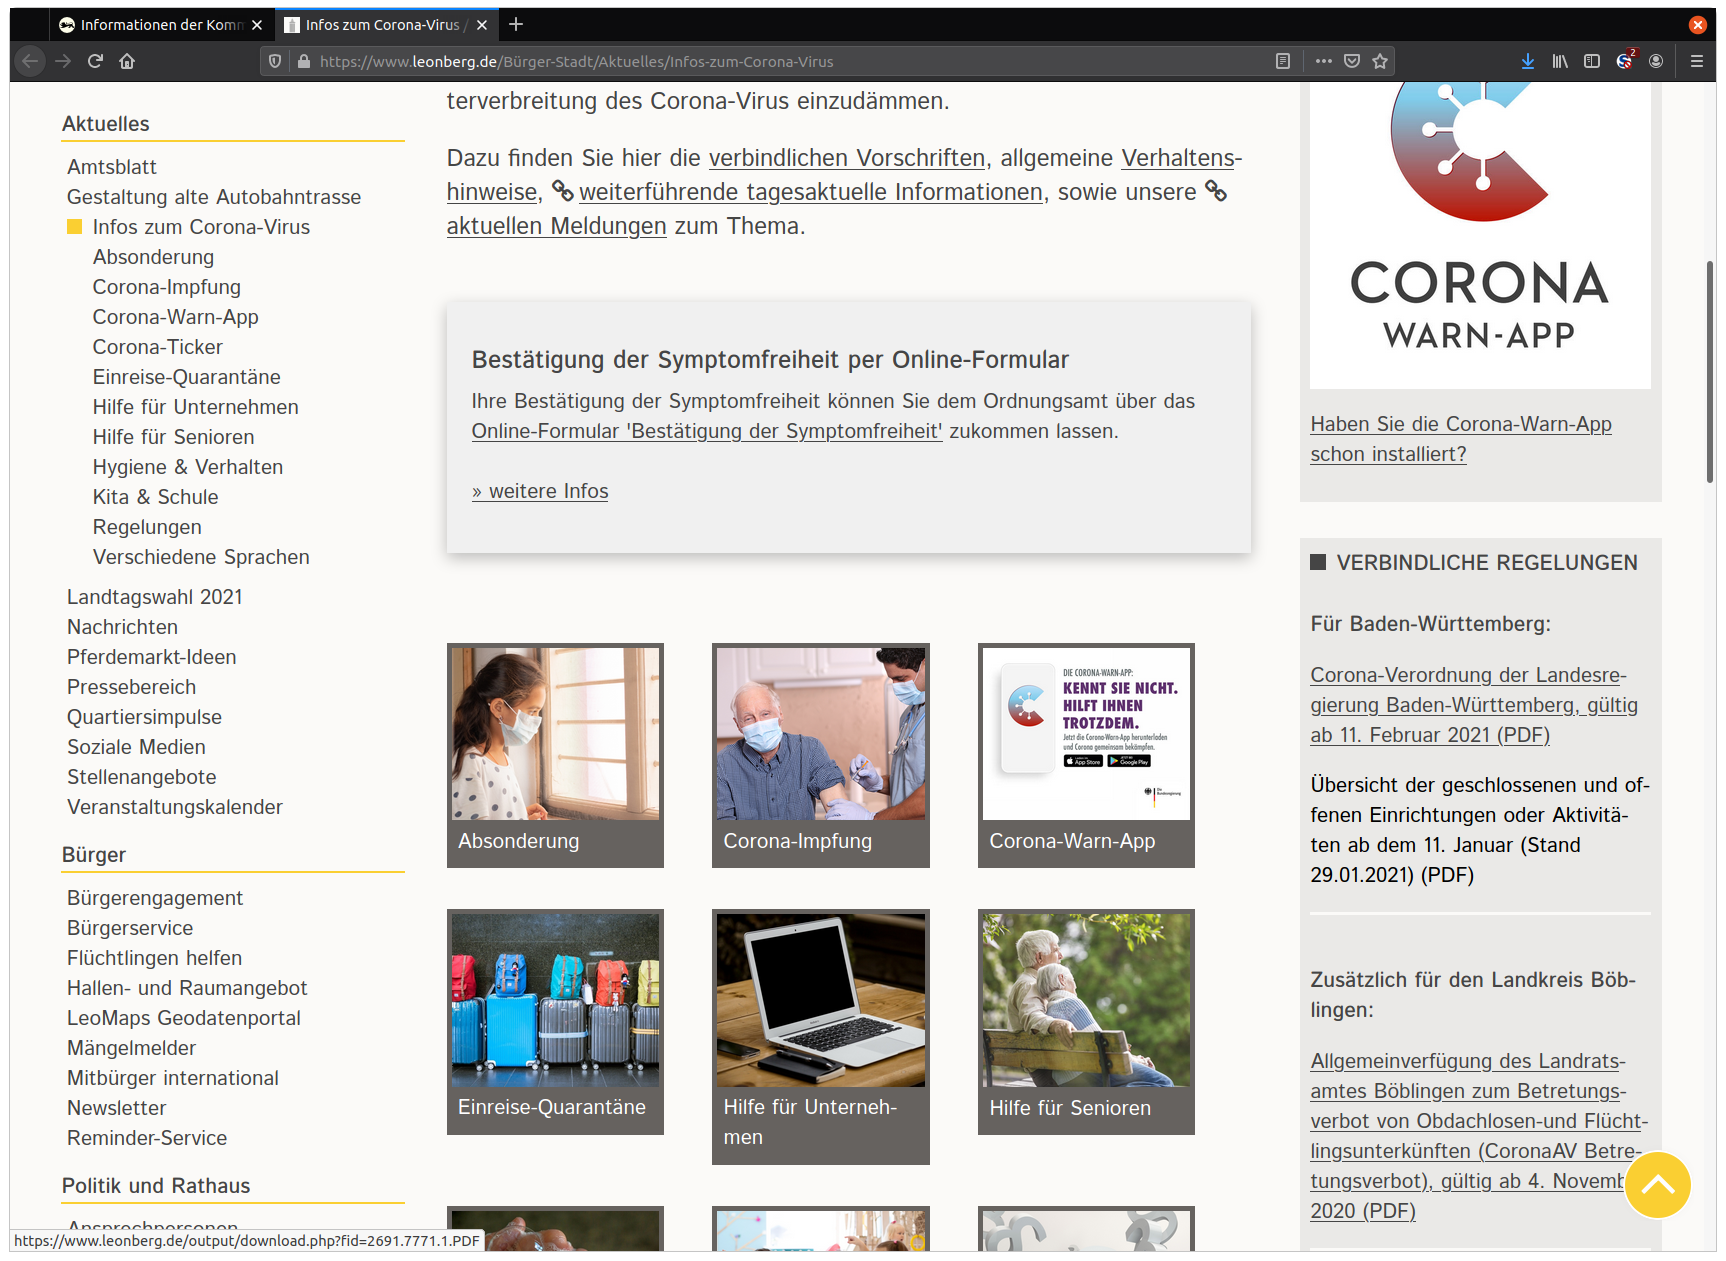The width and height of the screenshot is (1726, 1261).
Task: Open 'Hygiene & Verhalten' sidebar entry
Action: click(188, 467)
